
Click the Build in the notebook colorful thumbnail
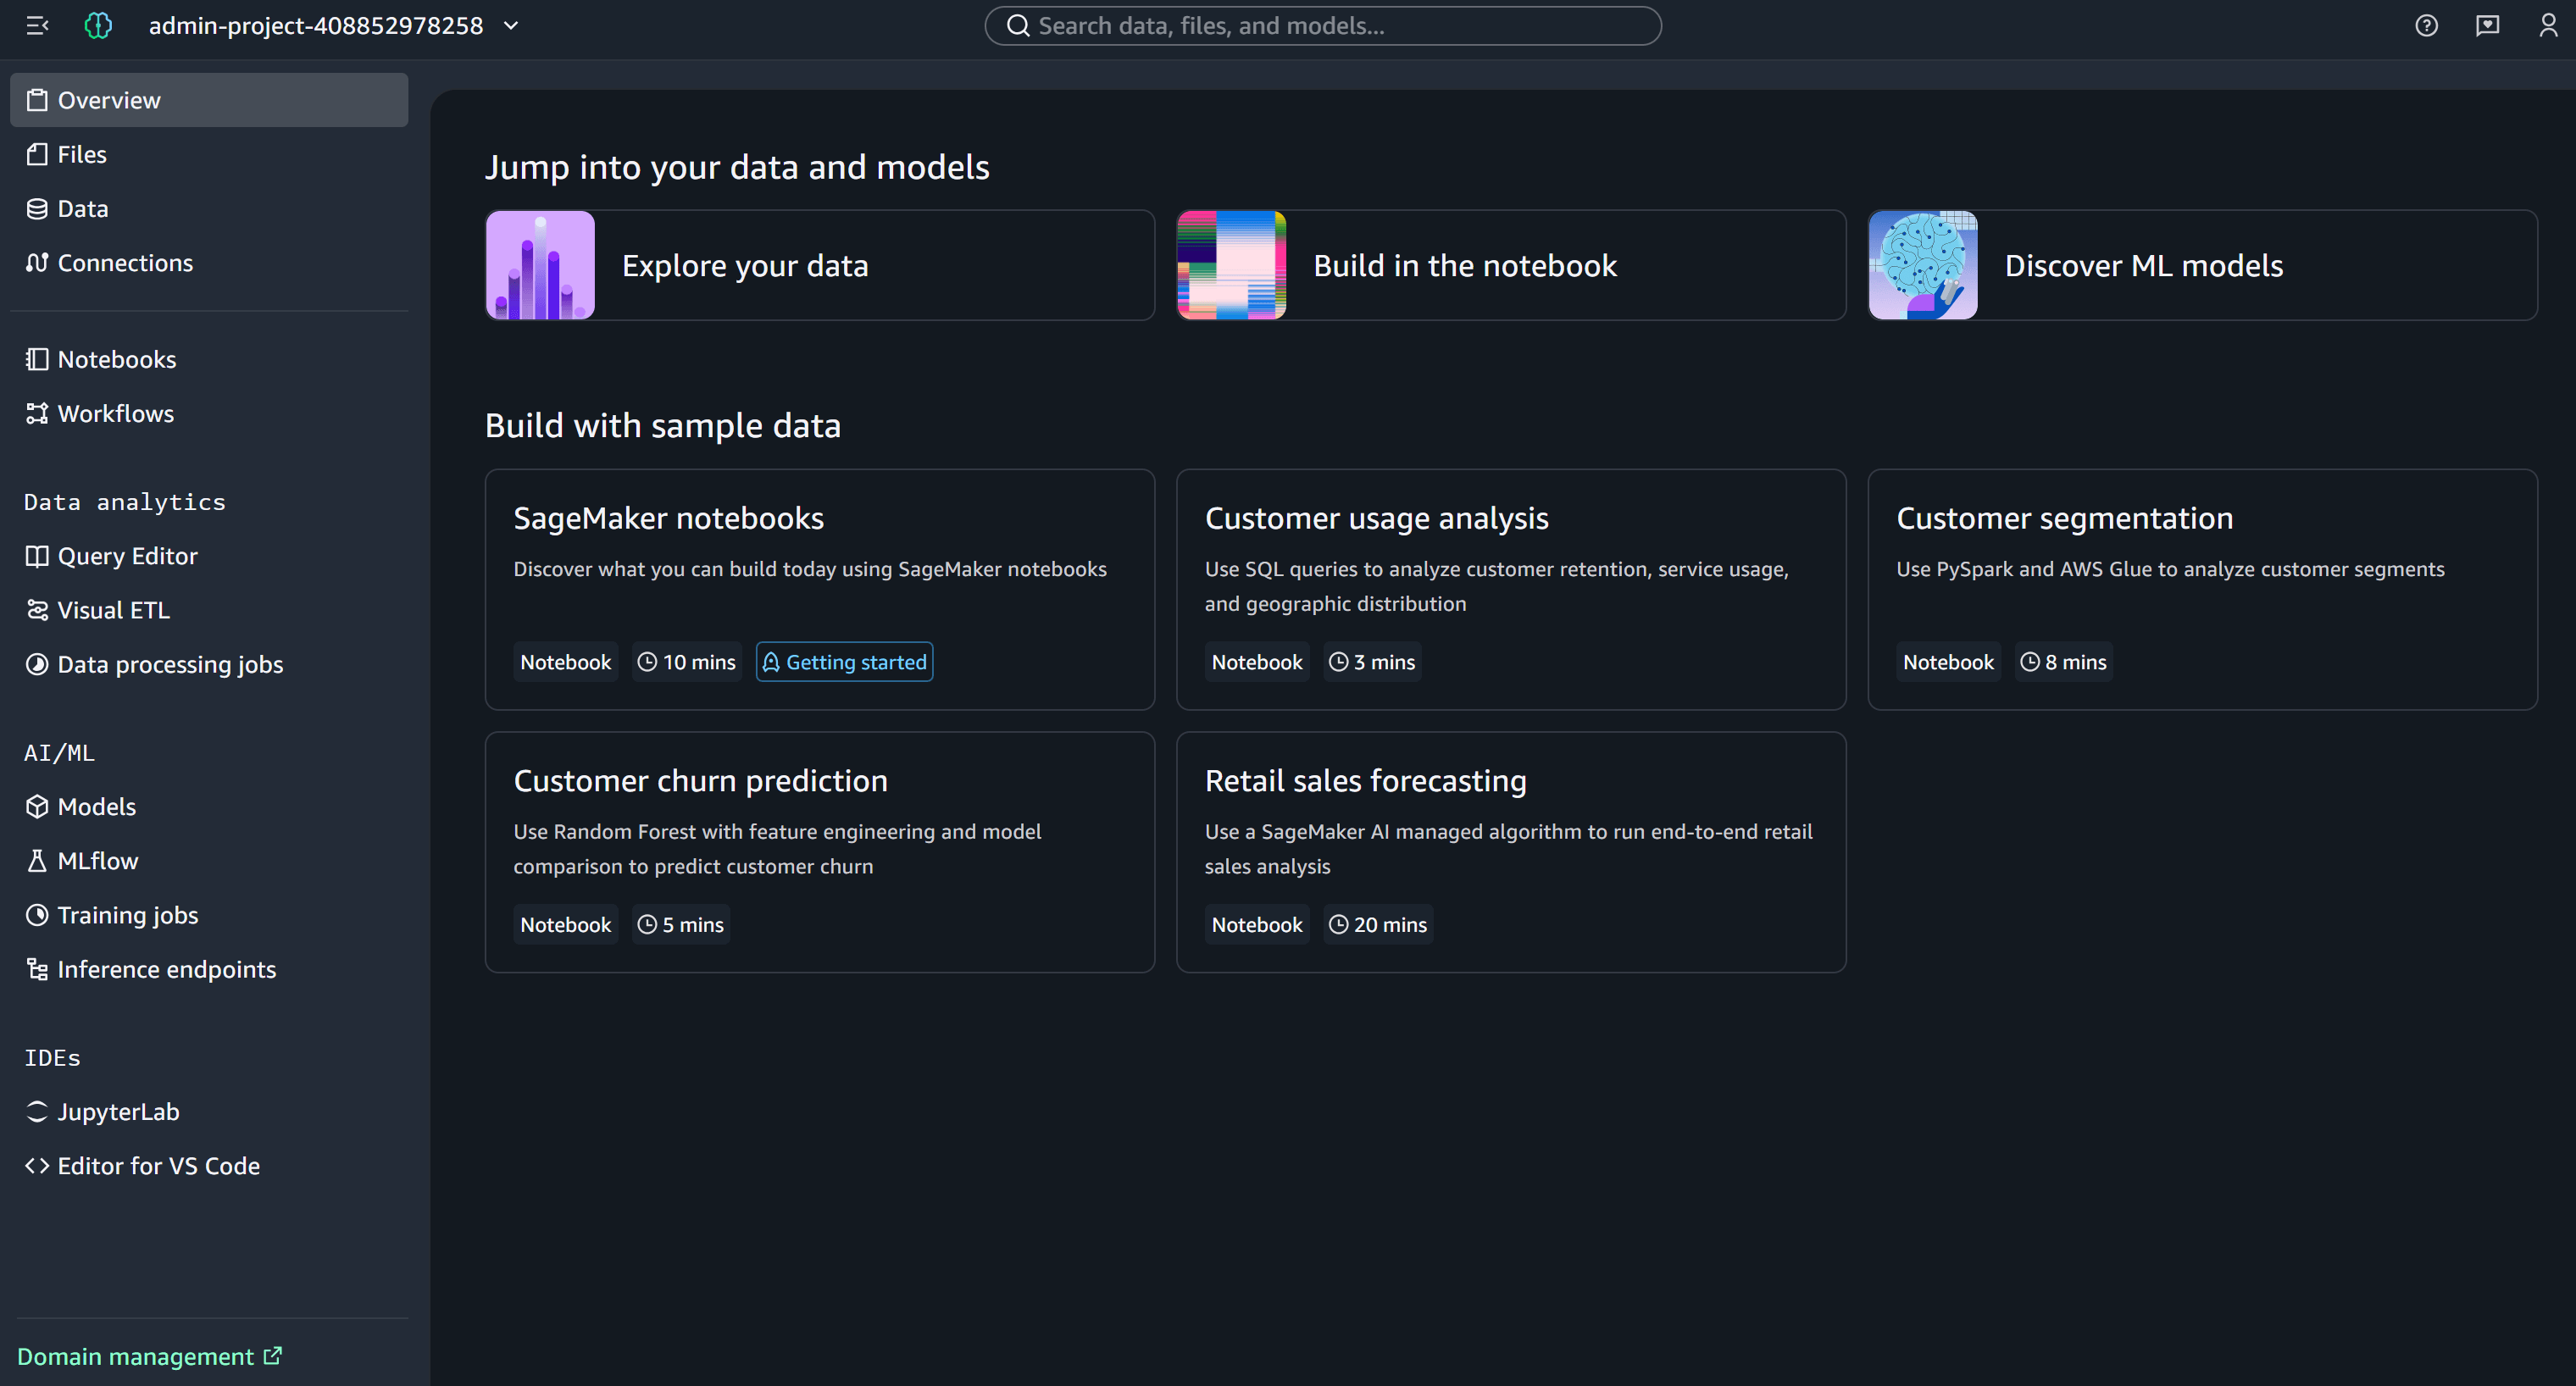click(x=1231, y=265)
